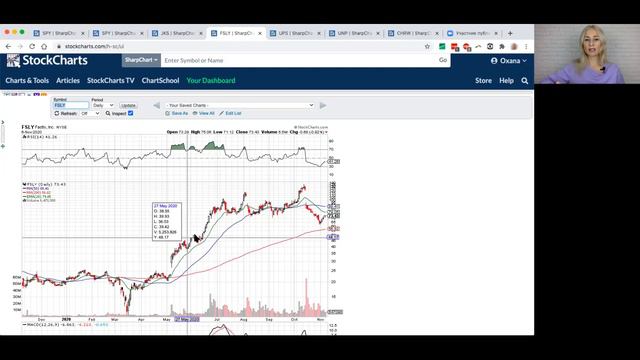Click the Inspect magnifier icon
This screenshot has width=640, height=360.
point(108,113)
